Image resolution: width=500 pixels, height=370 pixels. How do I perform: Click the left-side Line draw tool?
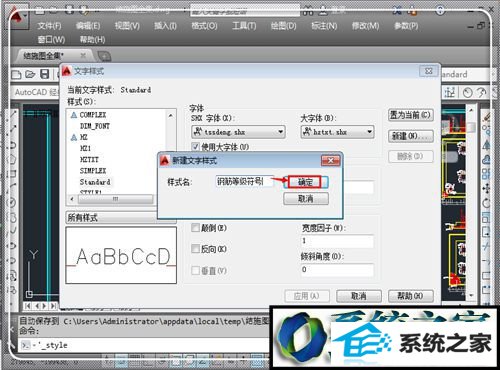click(13, 114)
